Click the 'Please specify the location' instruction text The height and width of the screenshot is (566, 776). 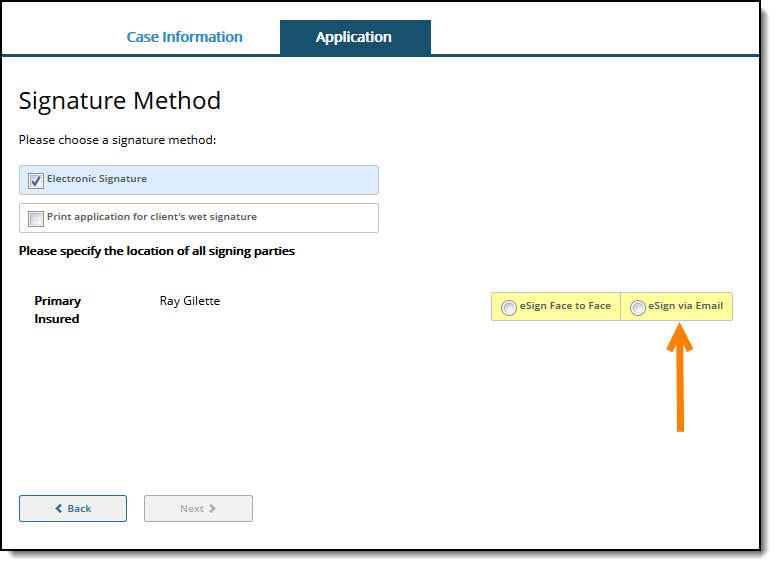157,251
